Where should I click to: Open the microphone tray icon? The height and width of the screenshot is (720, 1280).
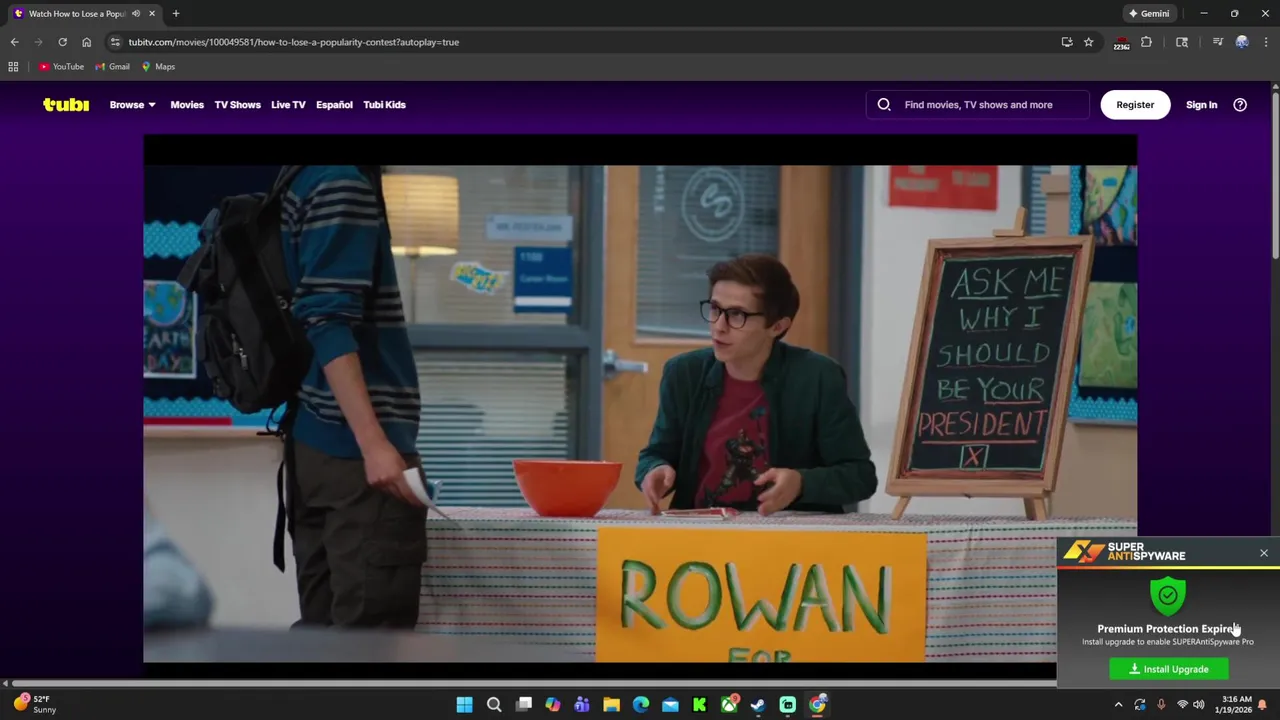(1161, 705)
